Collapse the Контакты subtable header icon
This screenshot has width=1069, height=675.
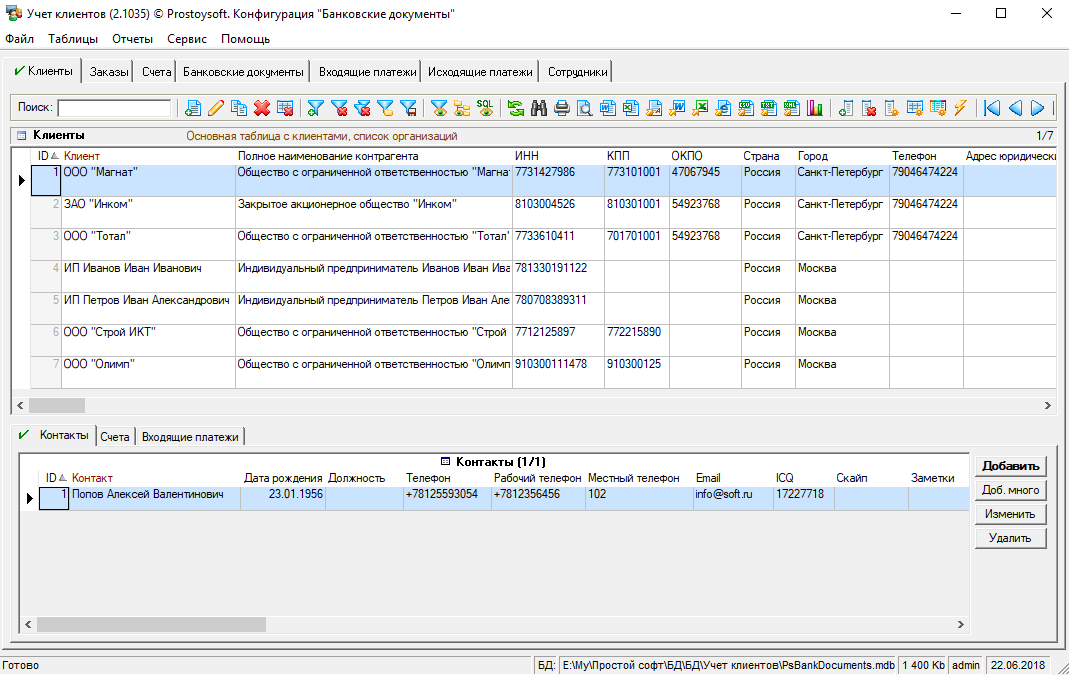pyautogui.click(x=445, y=462)
